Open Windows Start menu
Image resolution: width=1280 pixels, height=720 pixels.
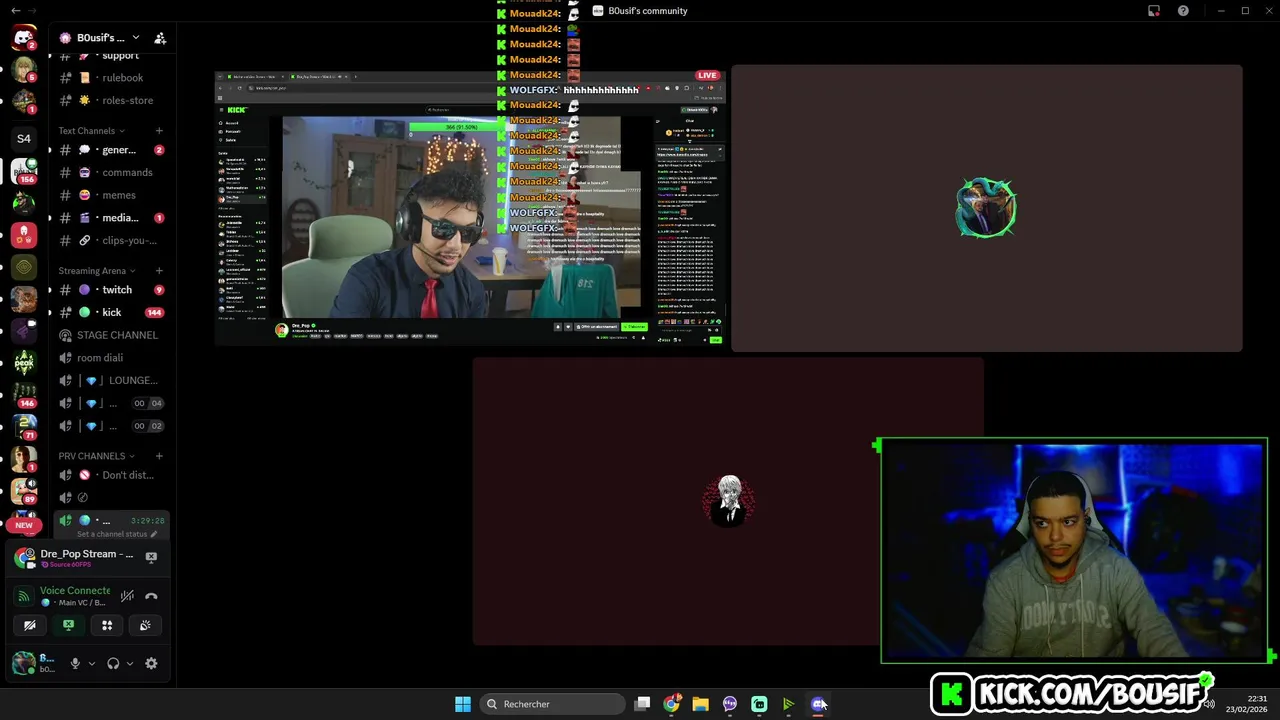tap(463, 704)
